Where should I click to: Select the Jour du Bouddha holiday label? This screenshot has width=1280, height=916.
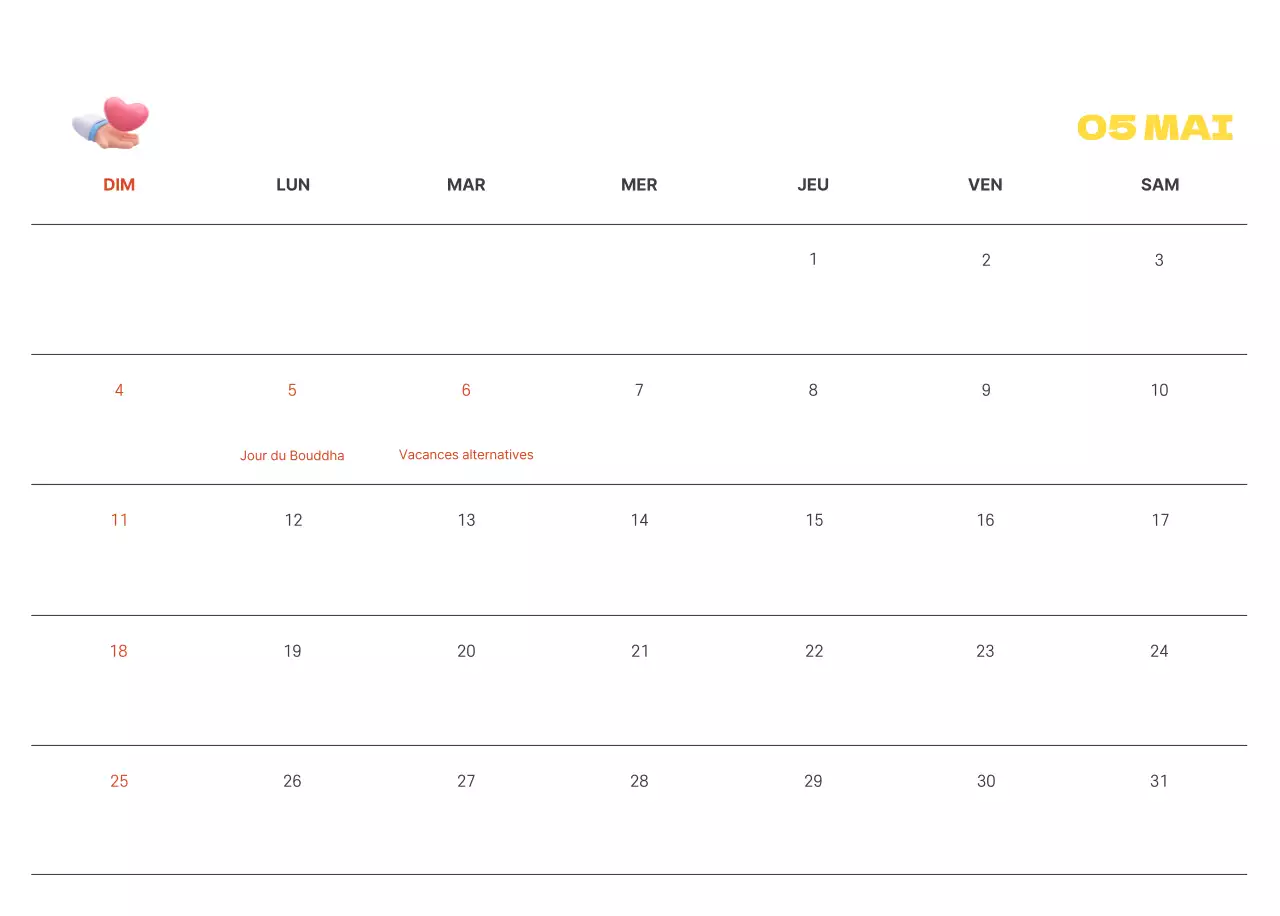pos(292,456)
